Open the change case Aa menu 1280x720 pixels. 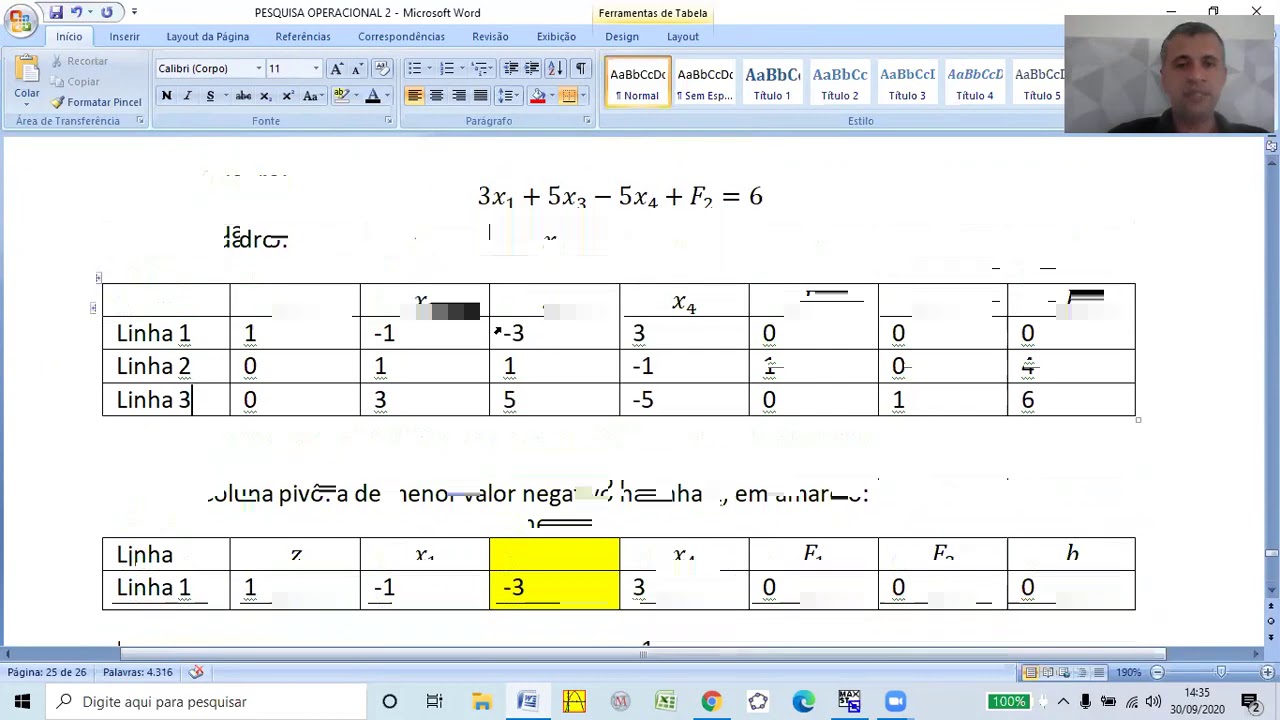coord(312,96)
